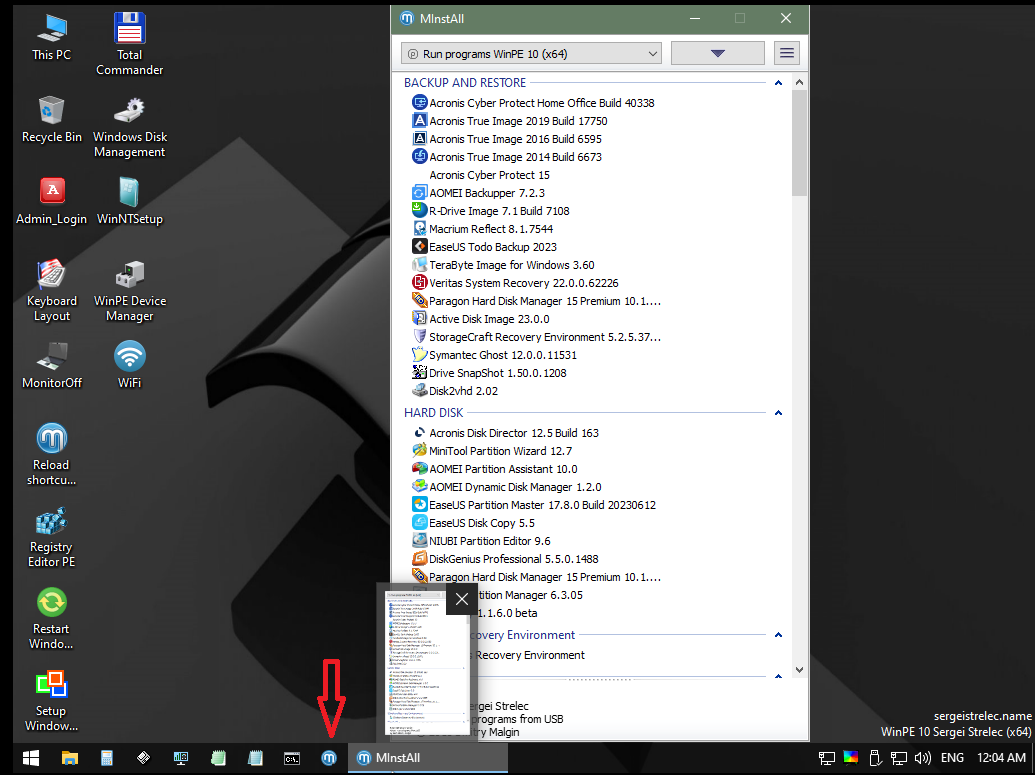Select DiskGenius Professional 5.5.0.1488
This screenshot has width=1035, height=775.
(506, 558)
